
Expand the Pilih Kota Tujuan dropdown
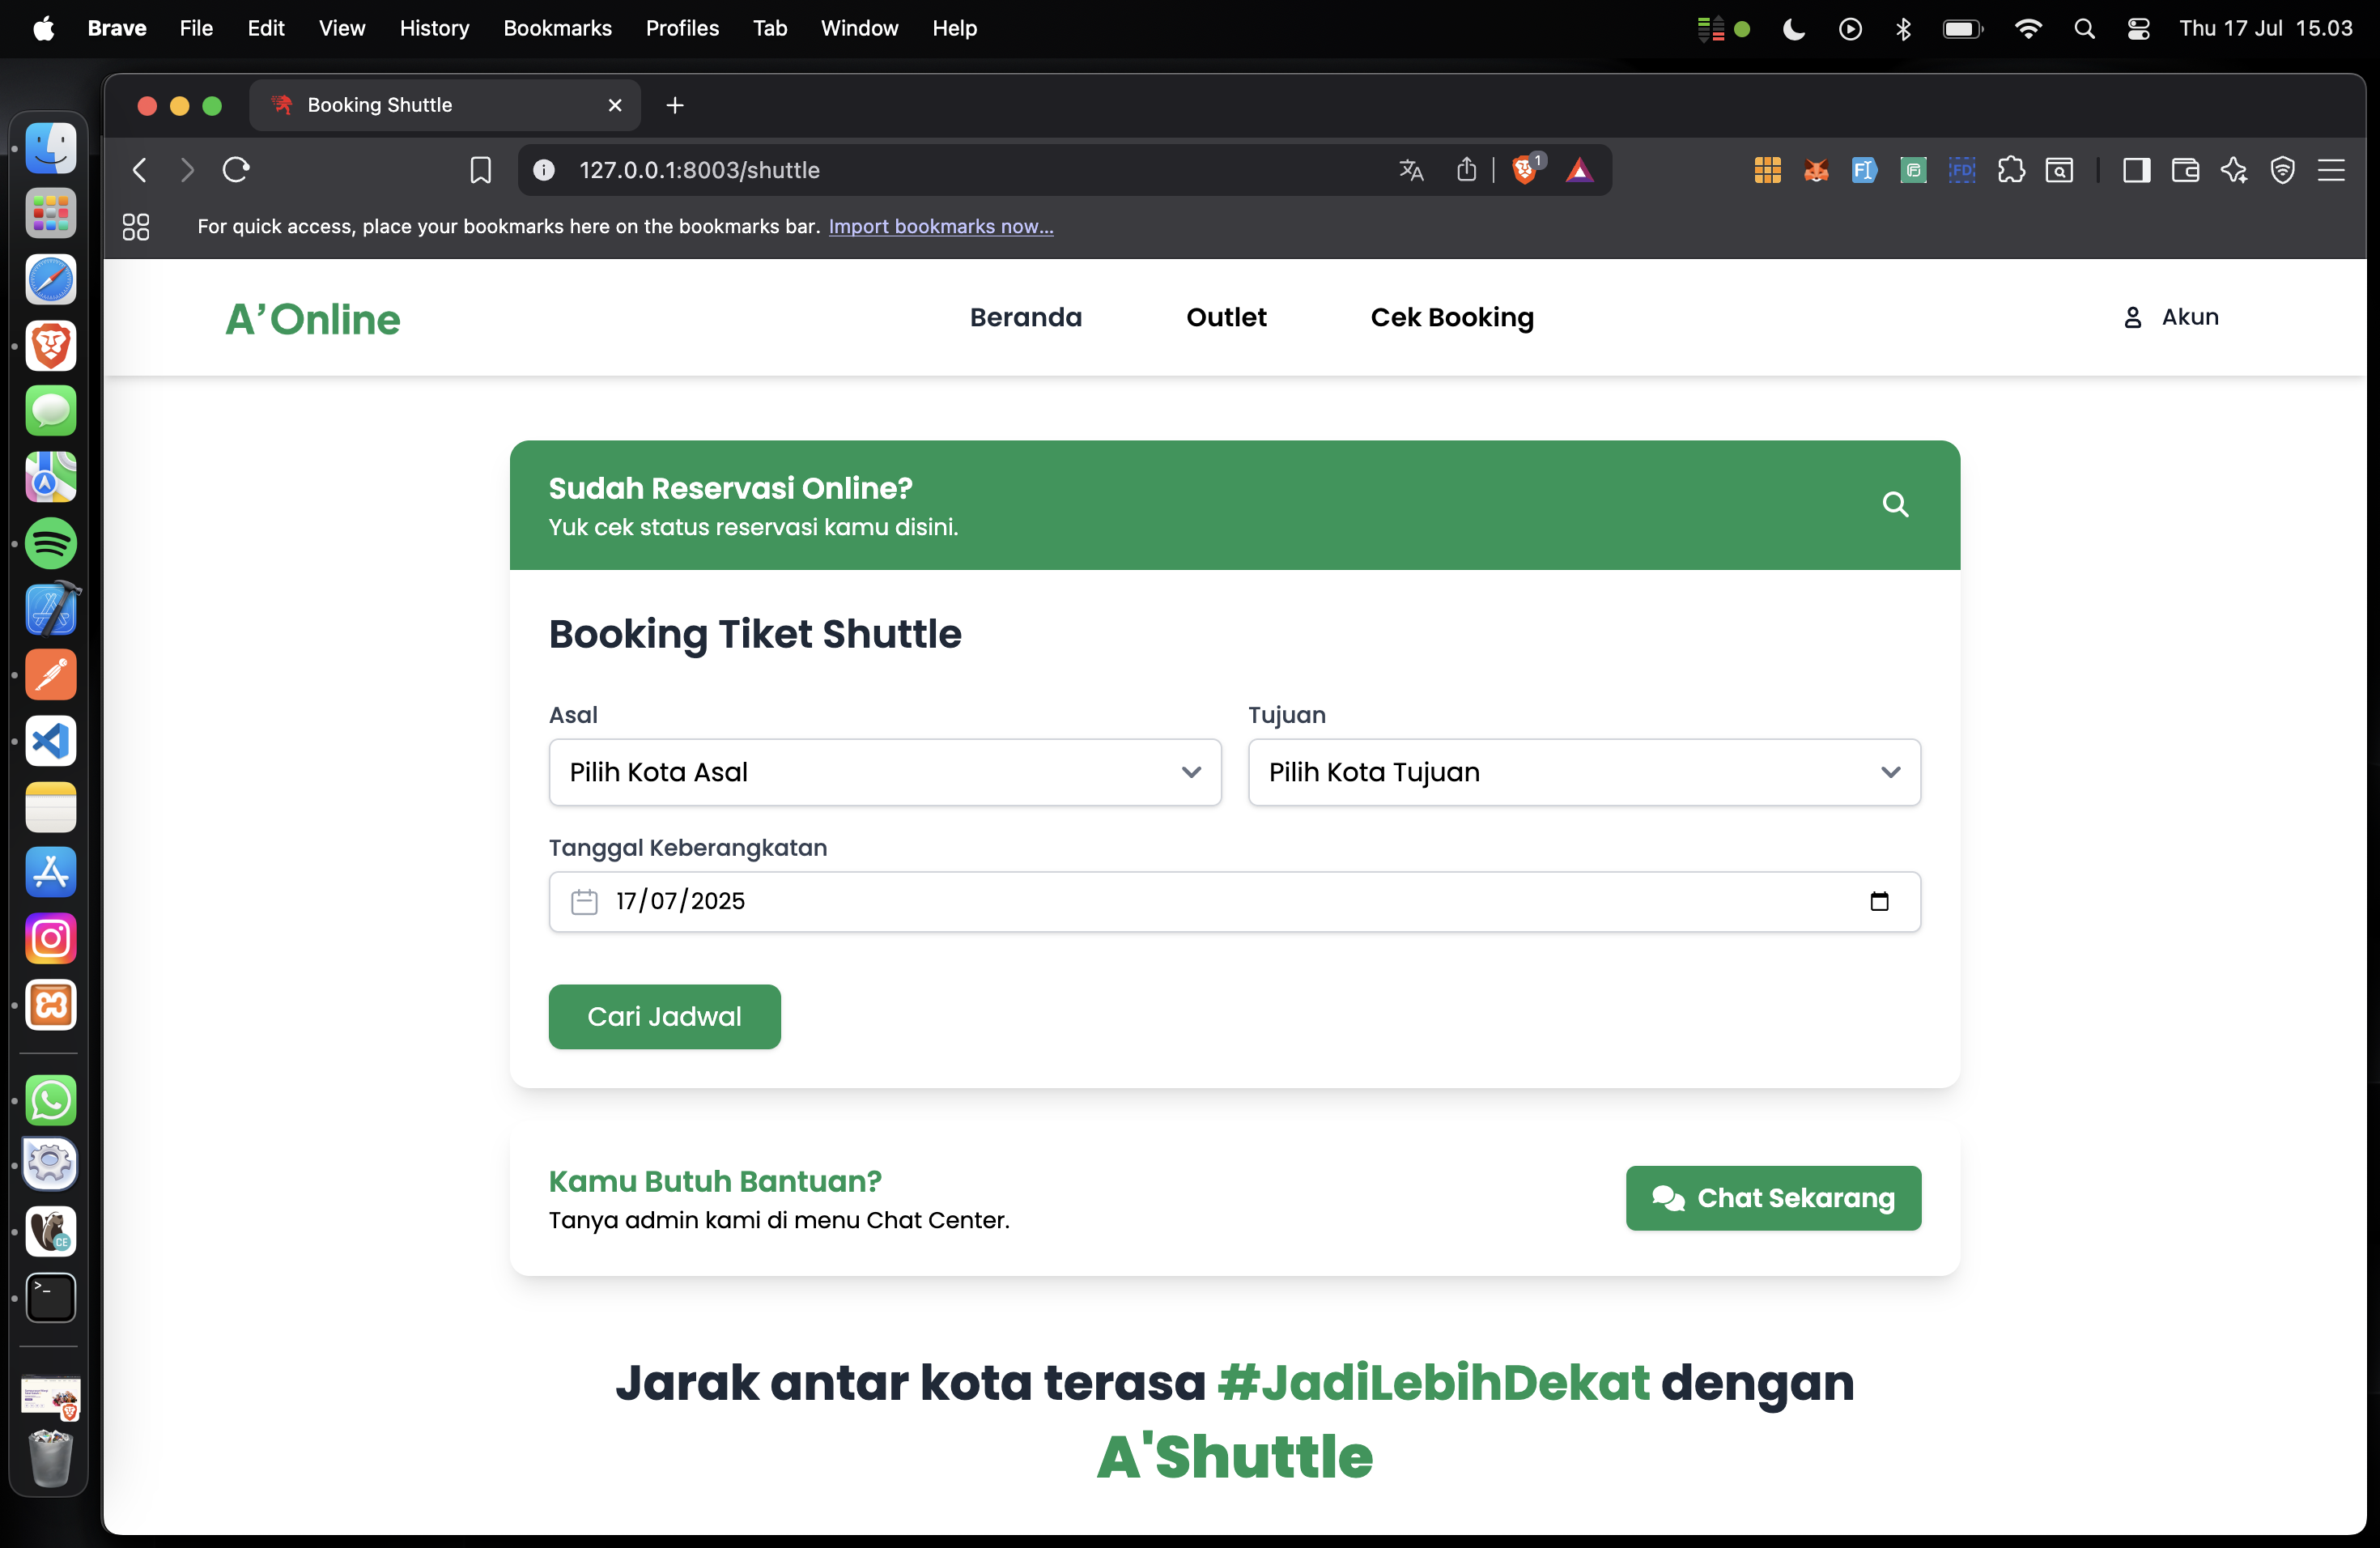[1583, 772]
